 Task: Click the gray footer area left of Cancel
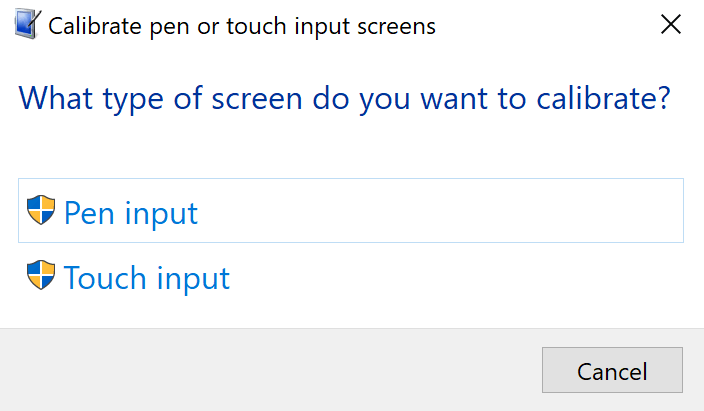point(270,370)
